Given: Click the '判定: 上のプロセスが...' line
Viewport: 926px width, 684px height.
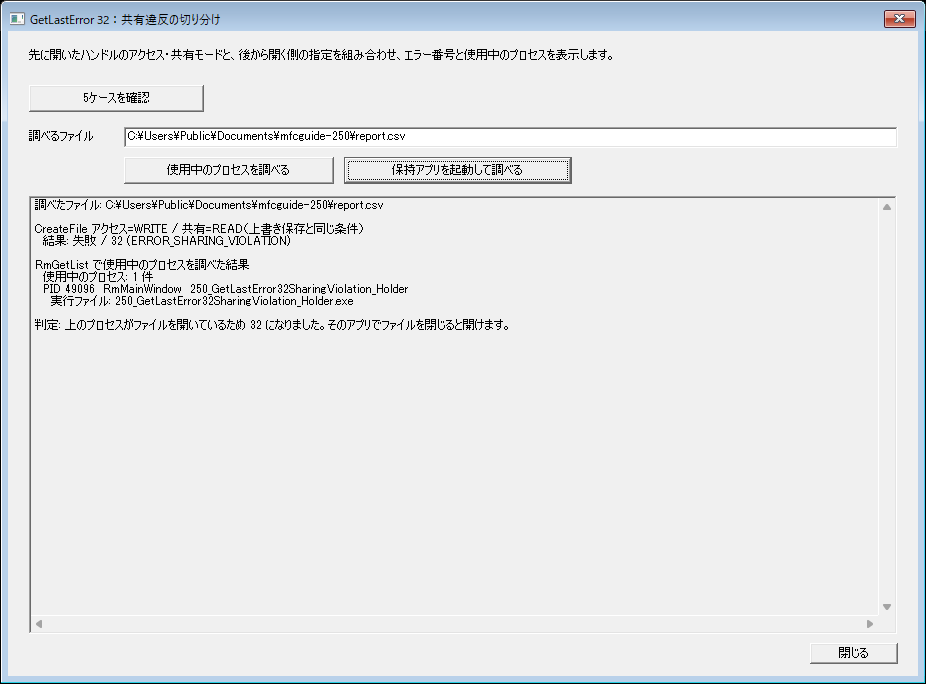Looking at the screenshot, I should click(272, 325).
